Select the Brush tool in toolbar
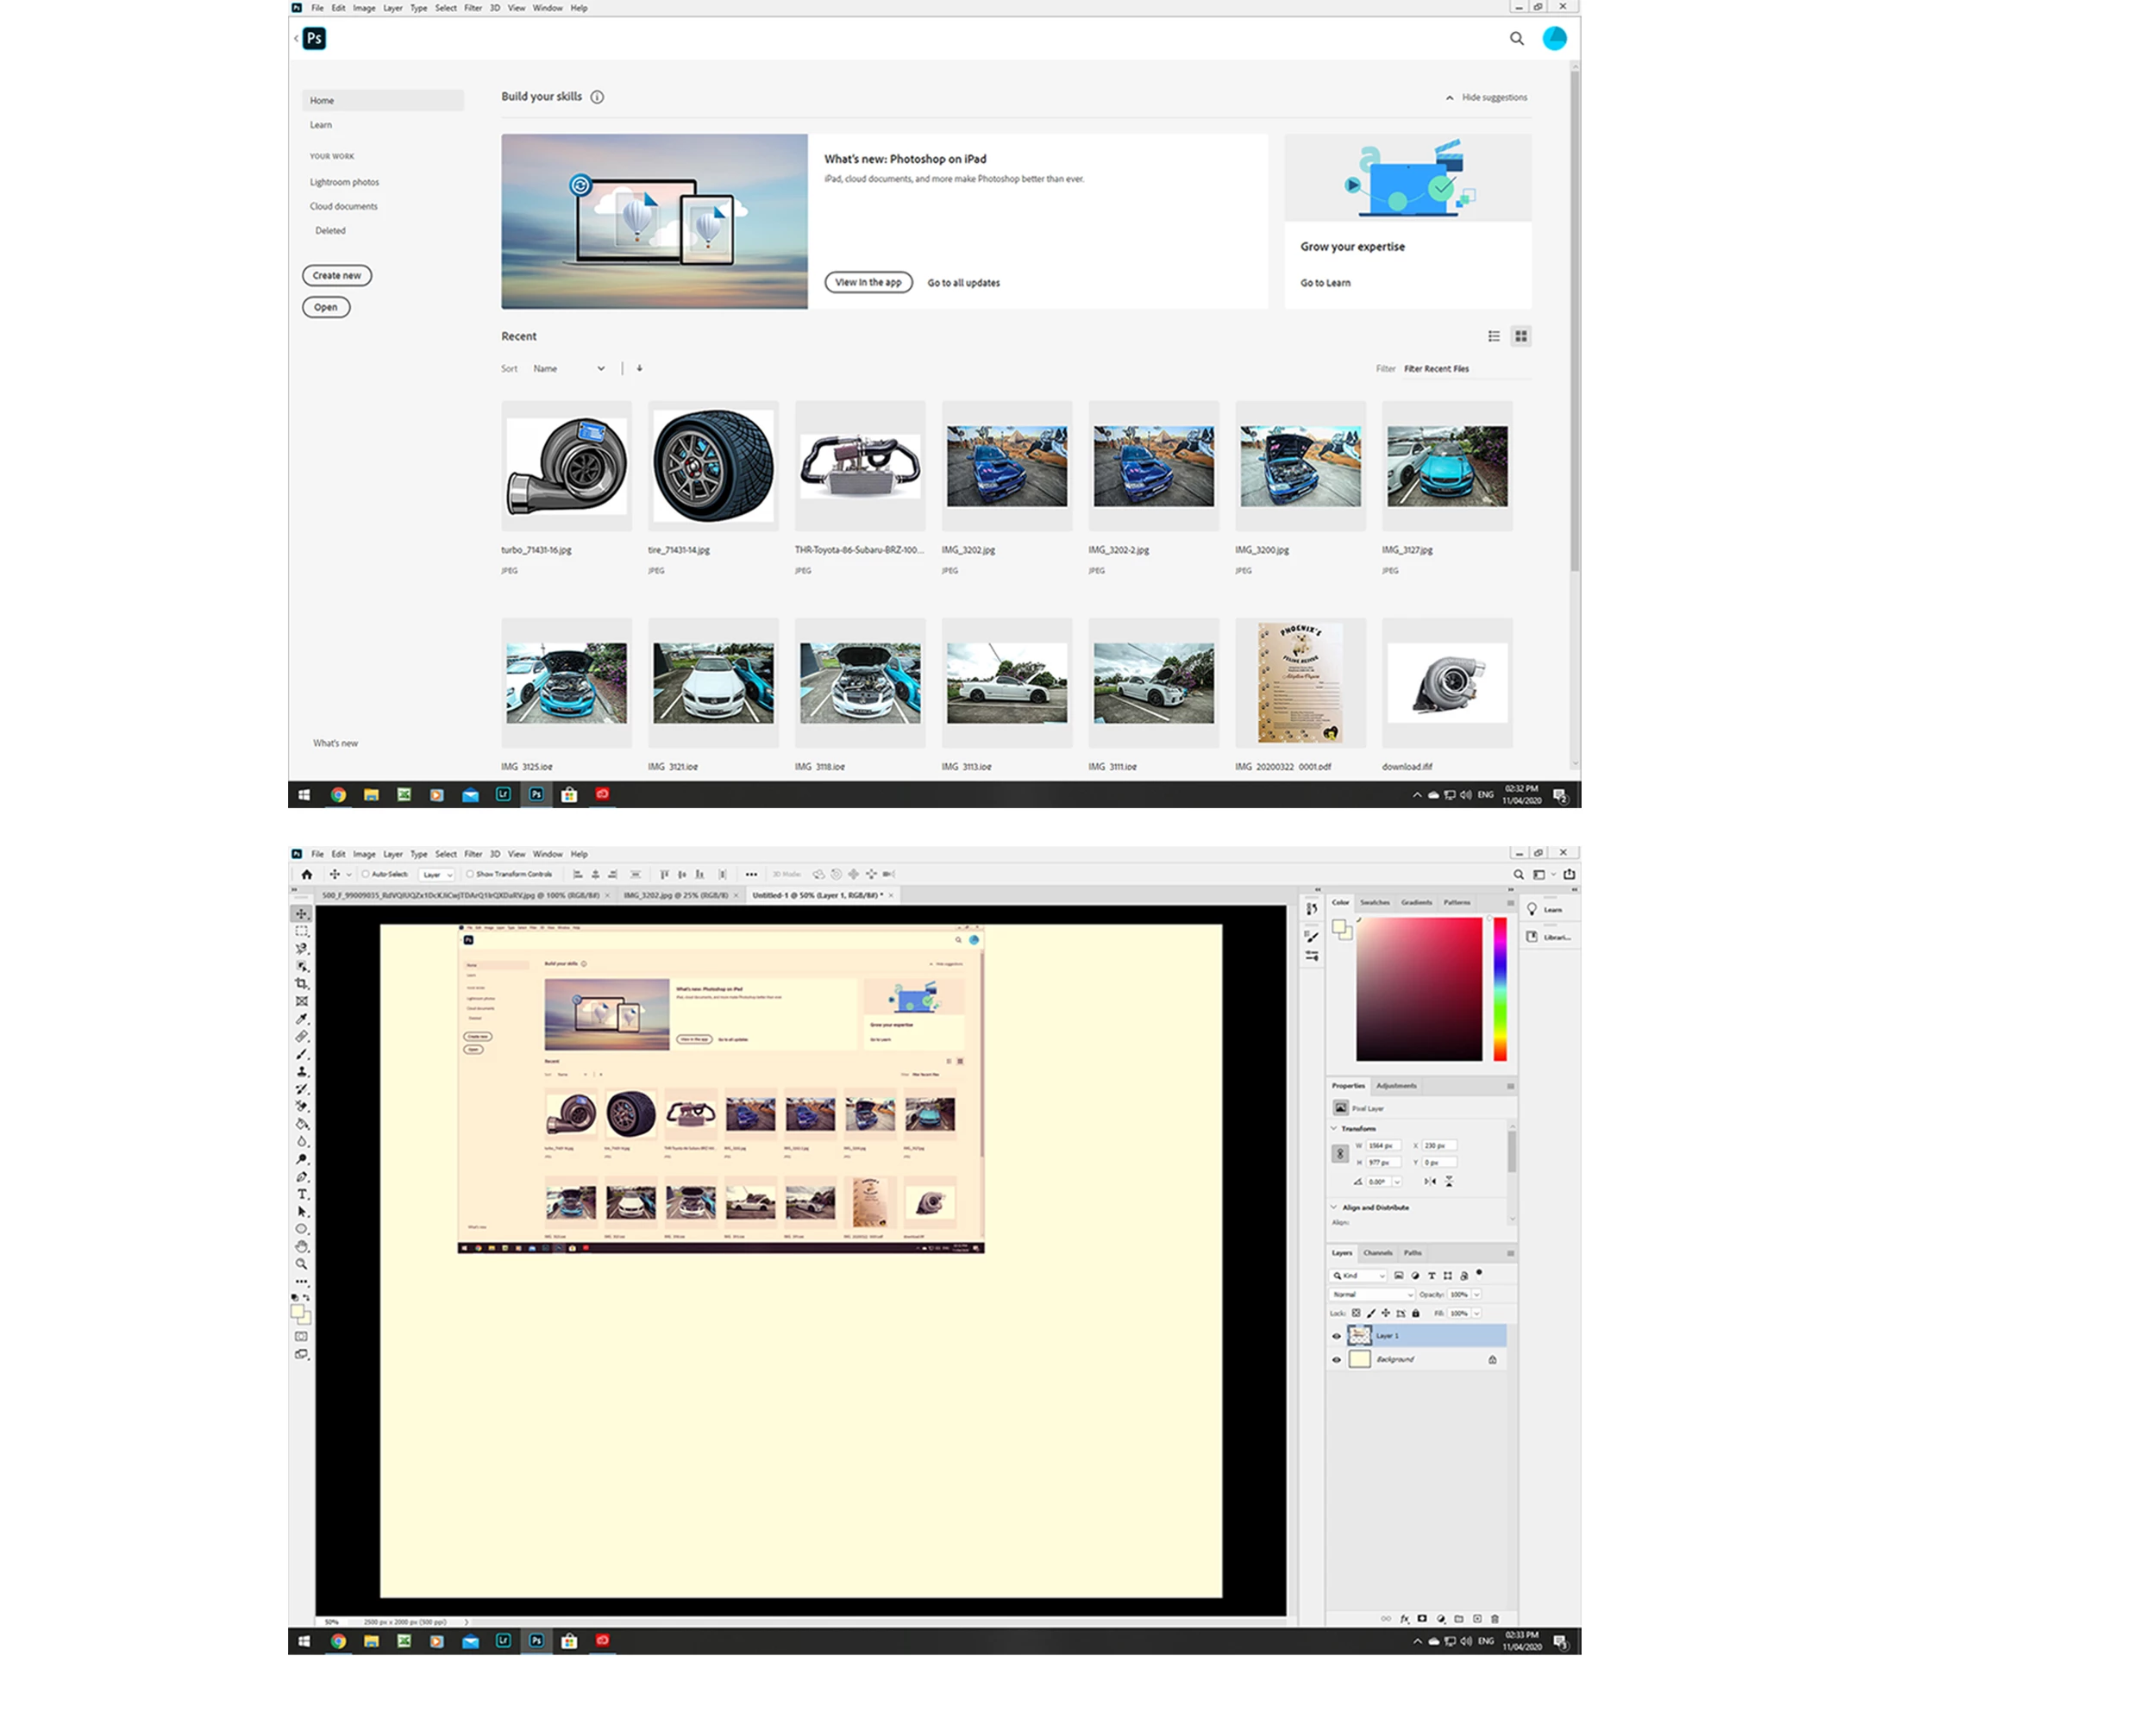Screen dimensions: 2156x1725 301,1054
